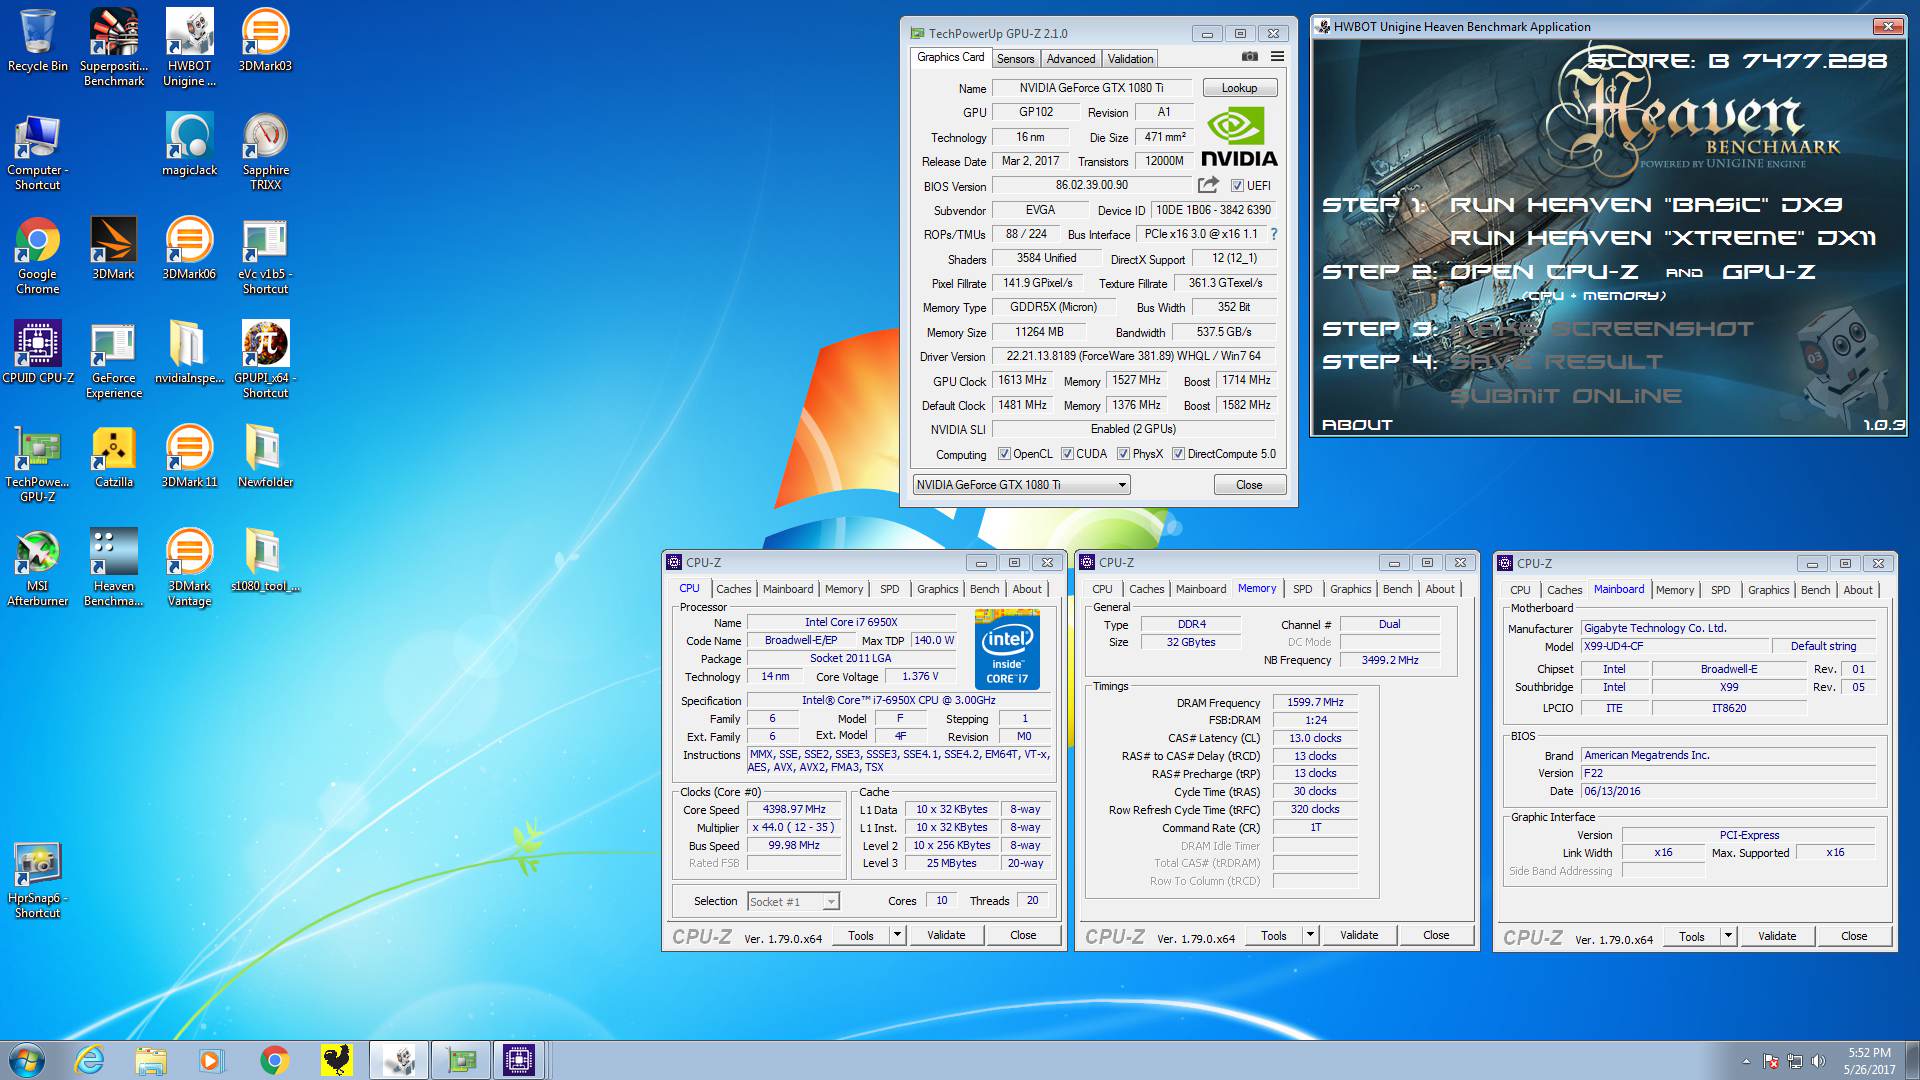The height and width of the screenshot is (1080, 1920).
Task: Click GPU-Z screenshot camera icon
Action: click(x=1249, y=57)
